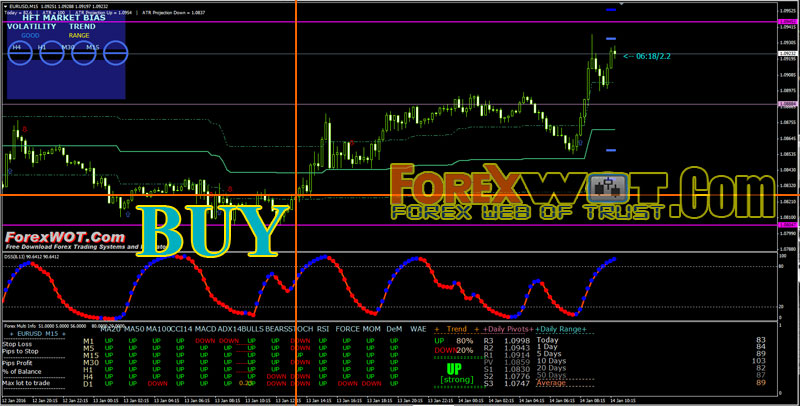Click the Max lot to trade label
800x406 pixels.
(x=26, y=383)
